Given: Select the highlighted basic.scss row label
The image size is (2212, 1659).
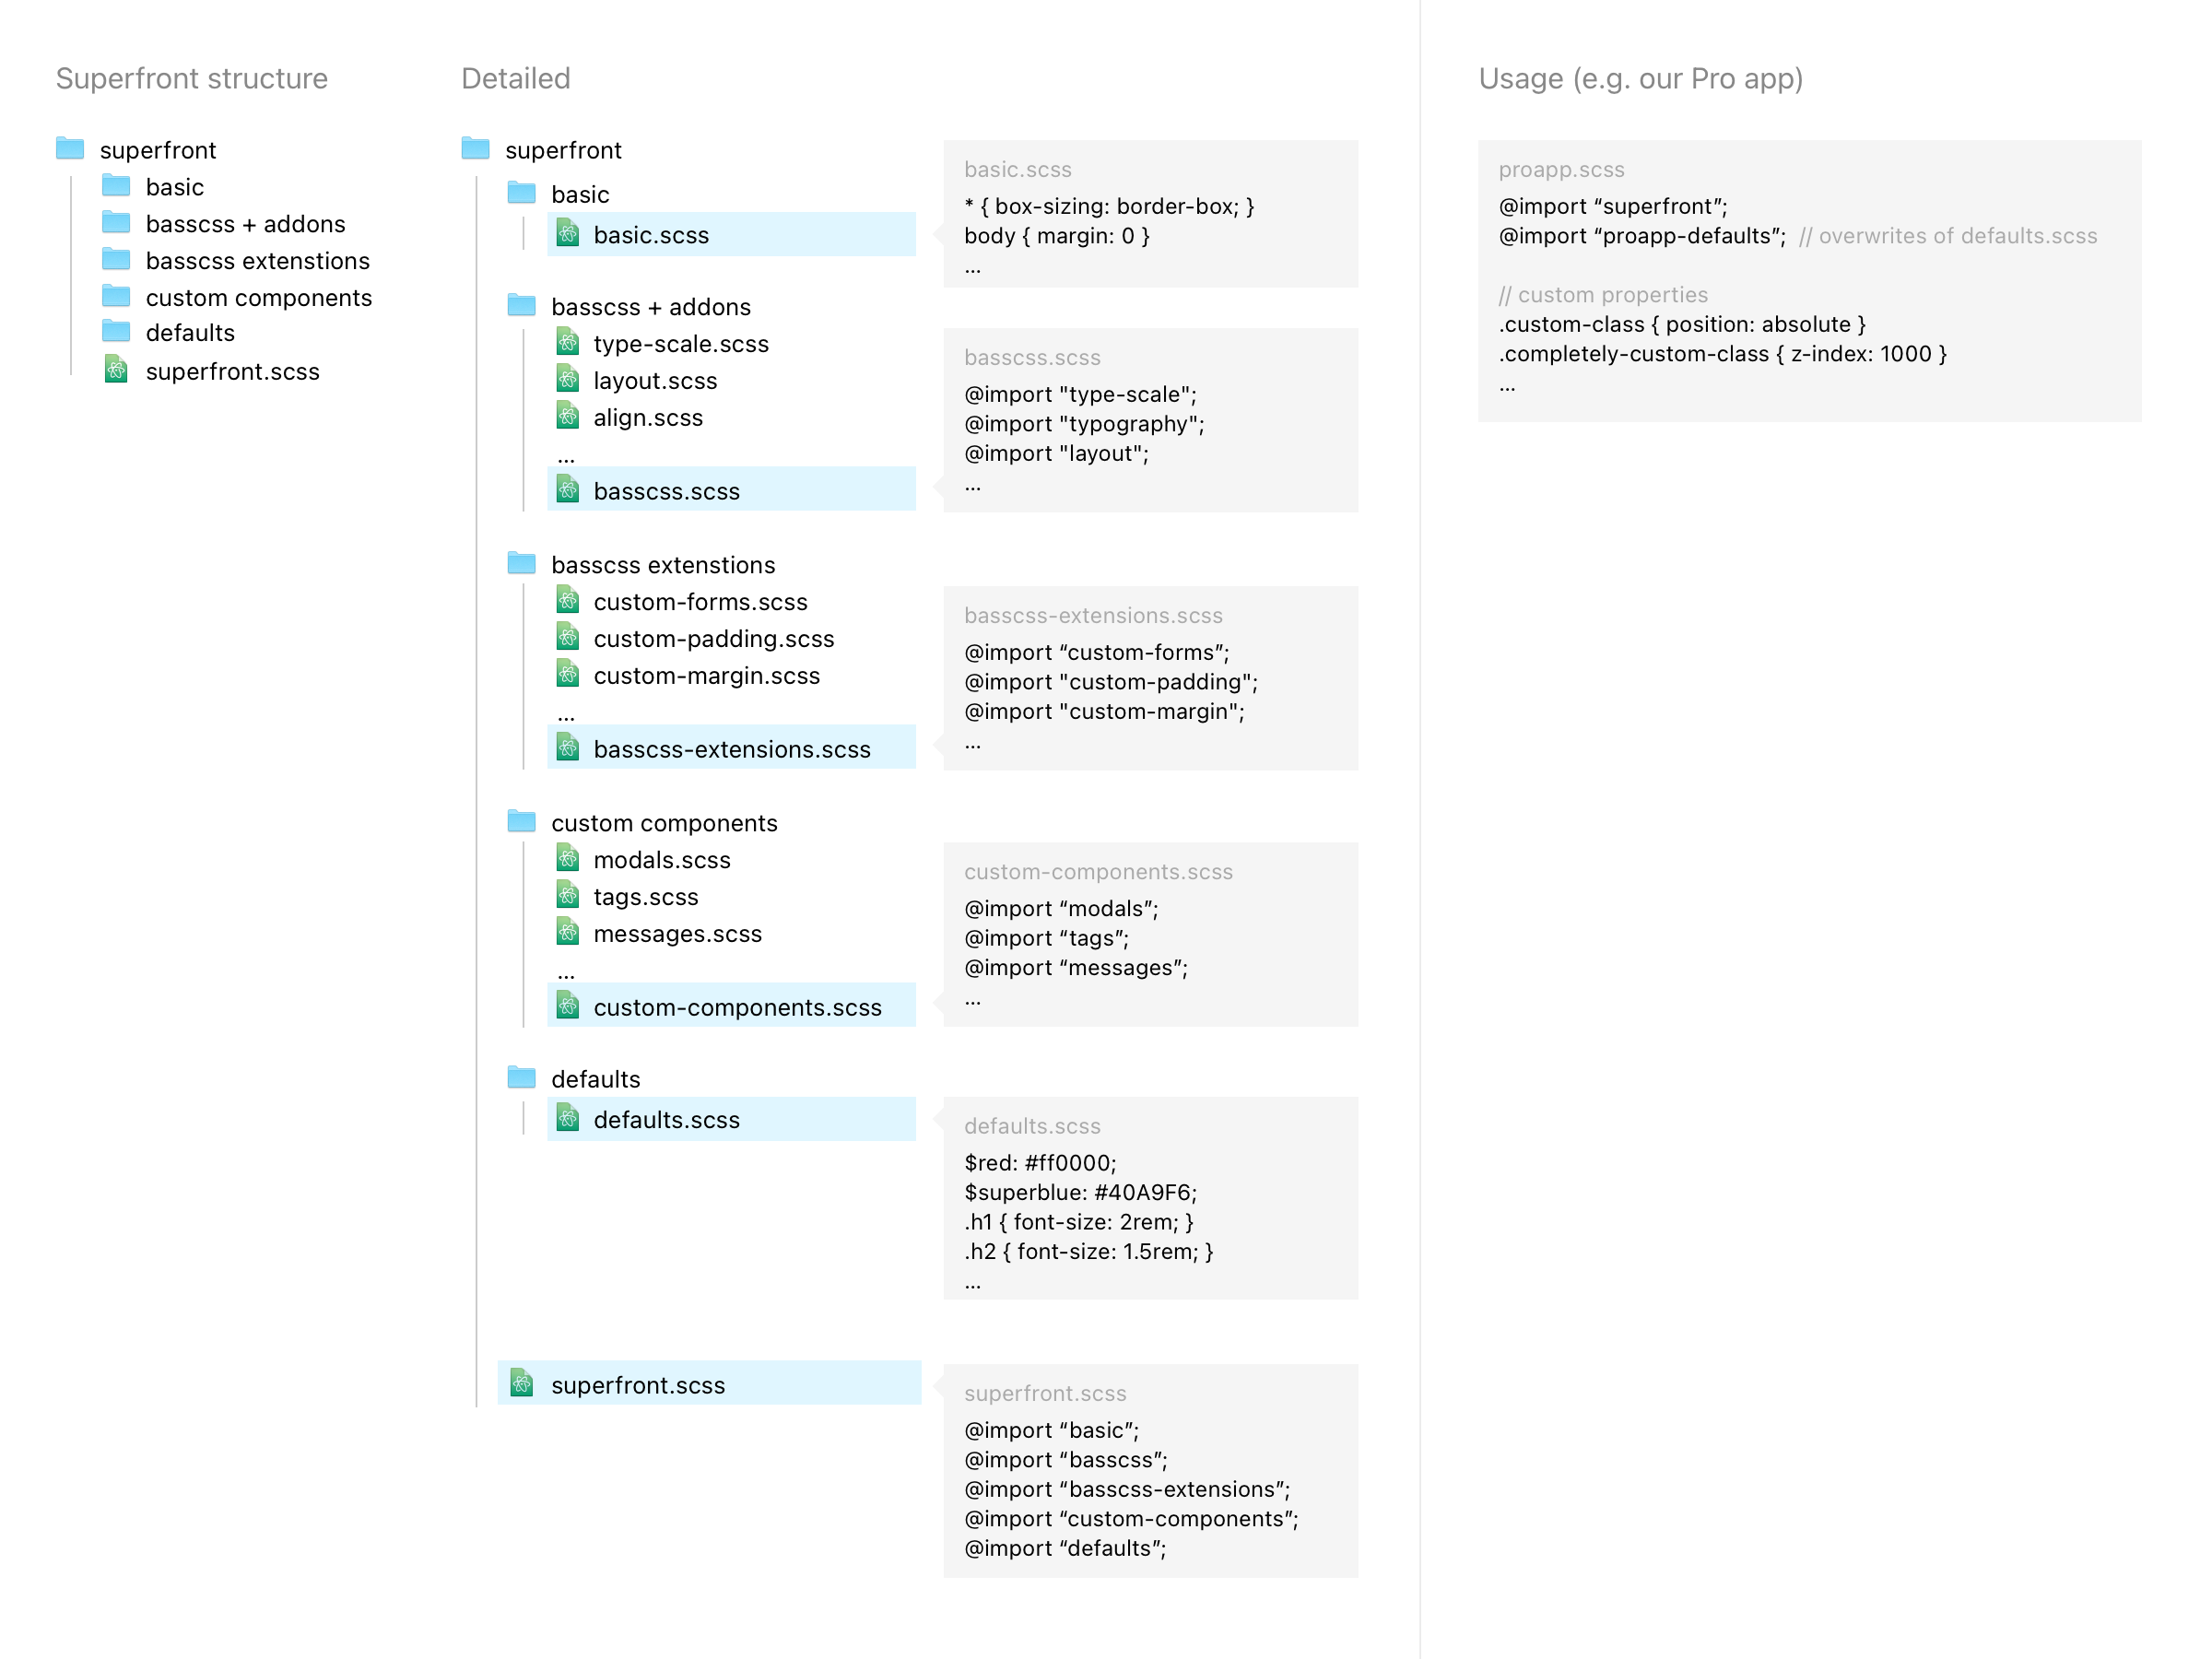Looking at the screenshot, I should tap(651, 235).
